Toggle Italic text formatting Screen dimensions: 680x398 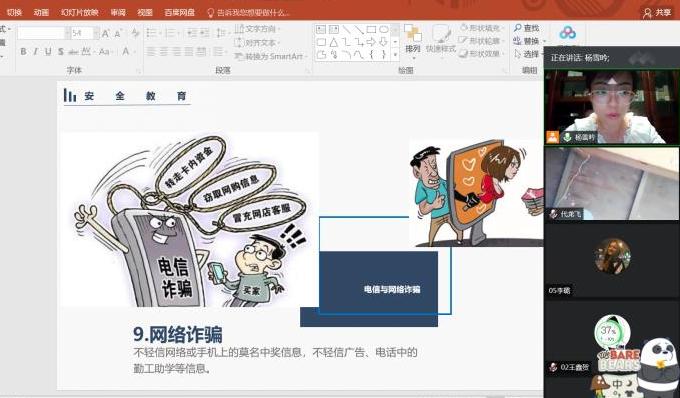coord(36,52)
